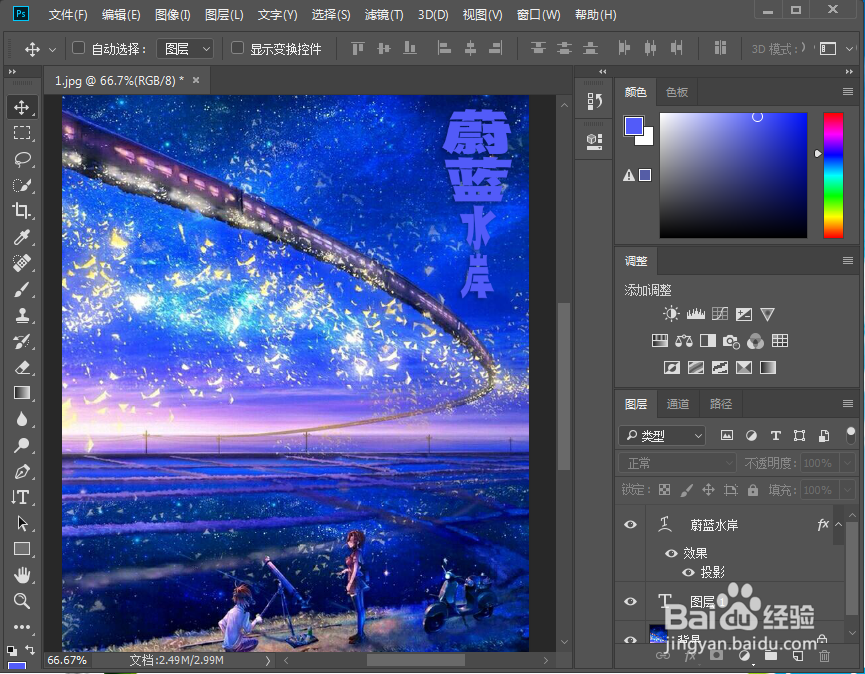Image resolution: width=865 pixels, height=674 pixels.
Task: Add a Brightness/Contrast adjustment
Action: pyautogui.click(x=671, y=314)
